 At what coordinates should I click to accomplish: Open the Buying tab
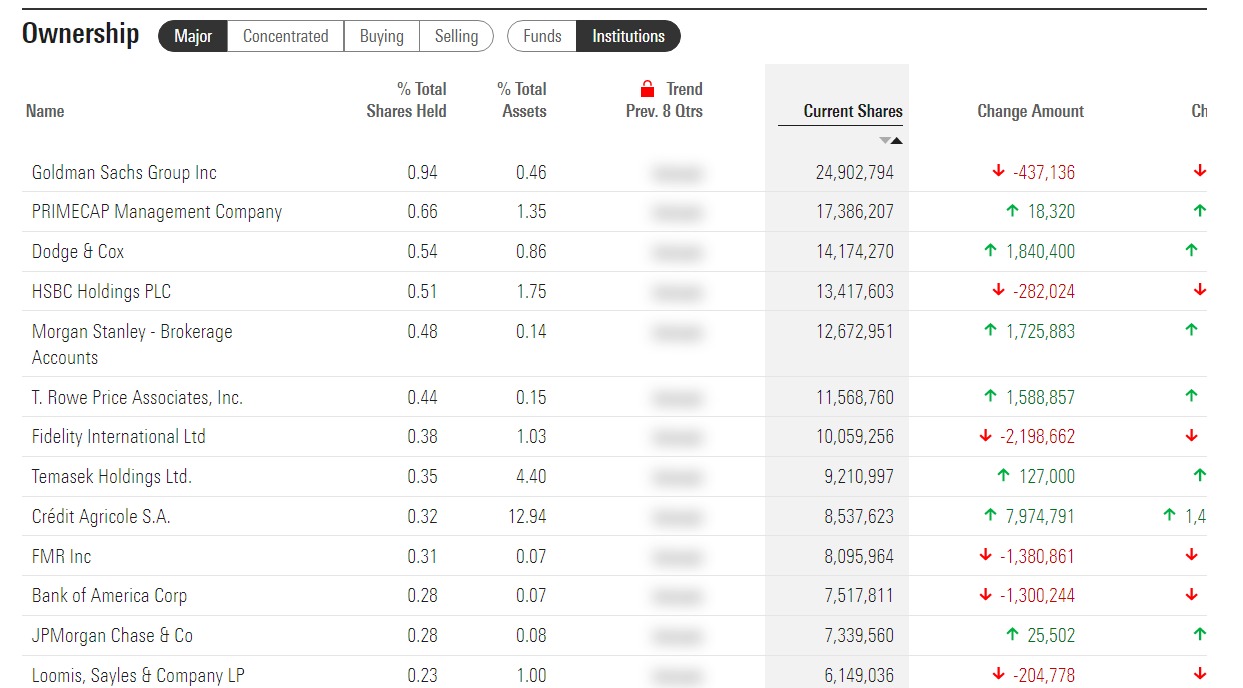point(381,36)
